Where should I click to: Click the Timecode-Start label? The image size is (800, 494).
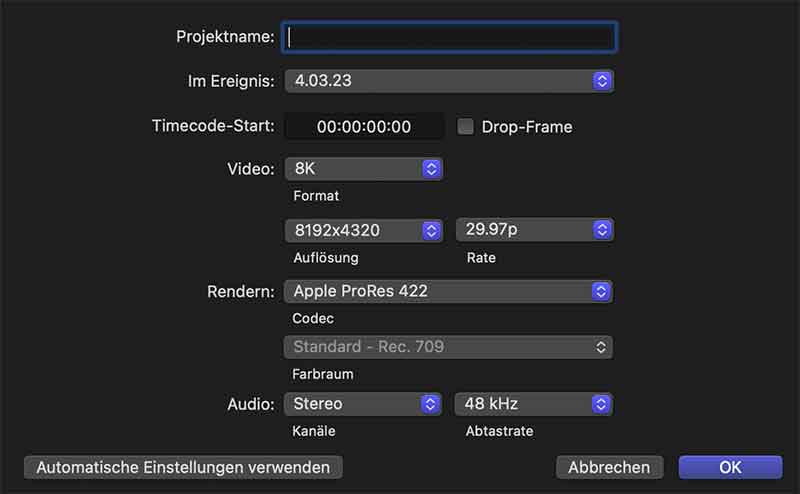point(213,126)
